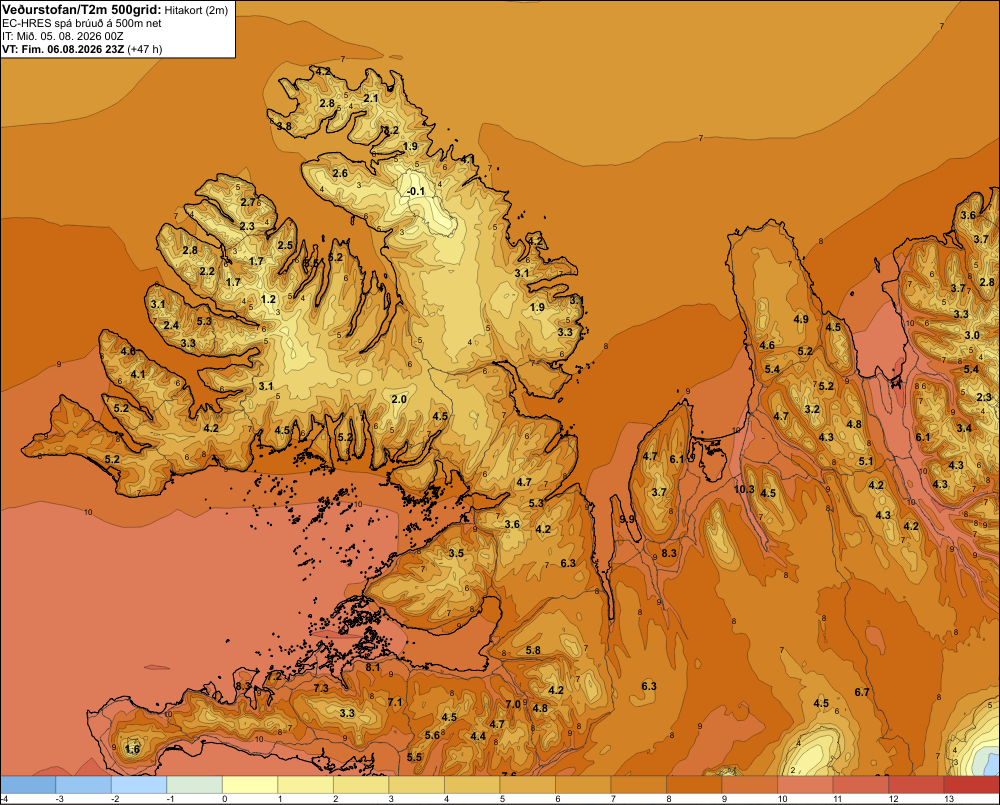Screen dimensions: 1000x805
Task: Click the '7.3' temperature value
Action: coord(321,688)
